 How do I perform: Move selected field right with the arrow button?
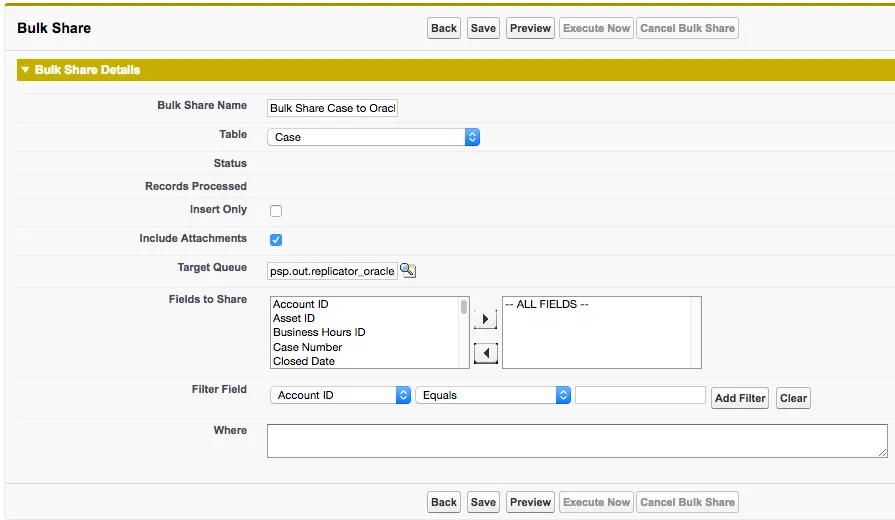point(485,319)
